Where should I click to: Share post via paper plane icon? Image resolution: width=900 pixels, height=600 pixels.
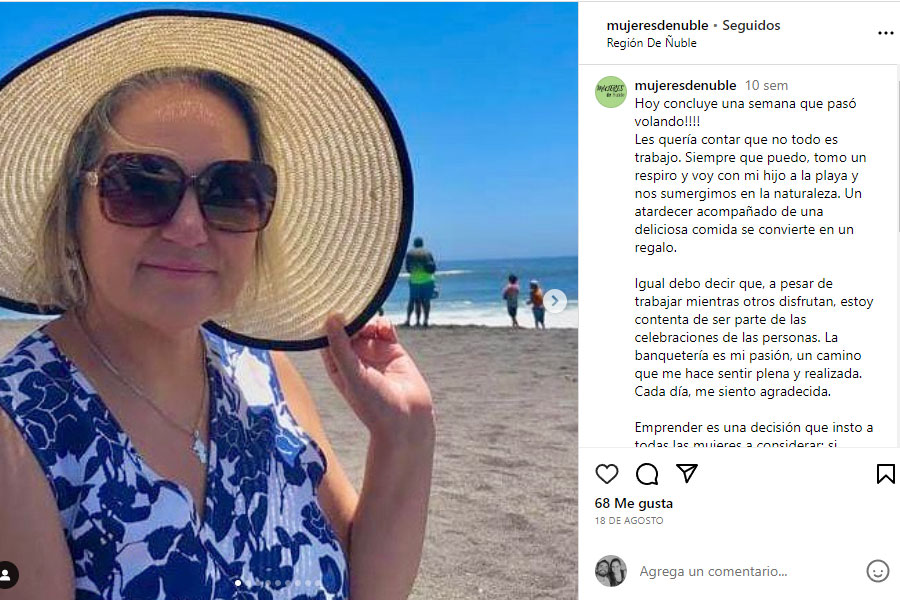point(686,473)
